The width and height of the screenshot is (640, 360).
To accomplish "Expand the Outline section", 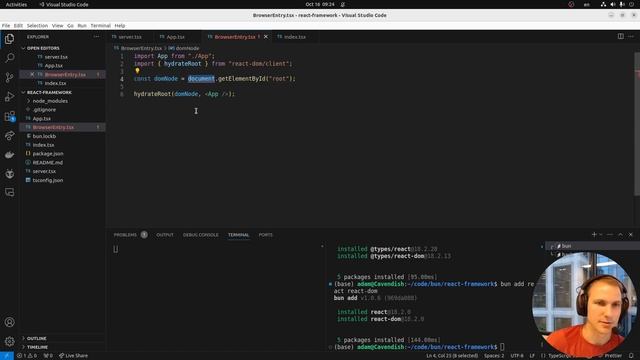I will (x=36, y=338).
